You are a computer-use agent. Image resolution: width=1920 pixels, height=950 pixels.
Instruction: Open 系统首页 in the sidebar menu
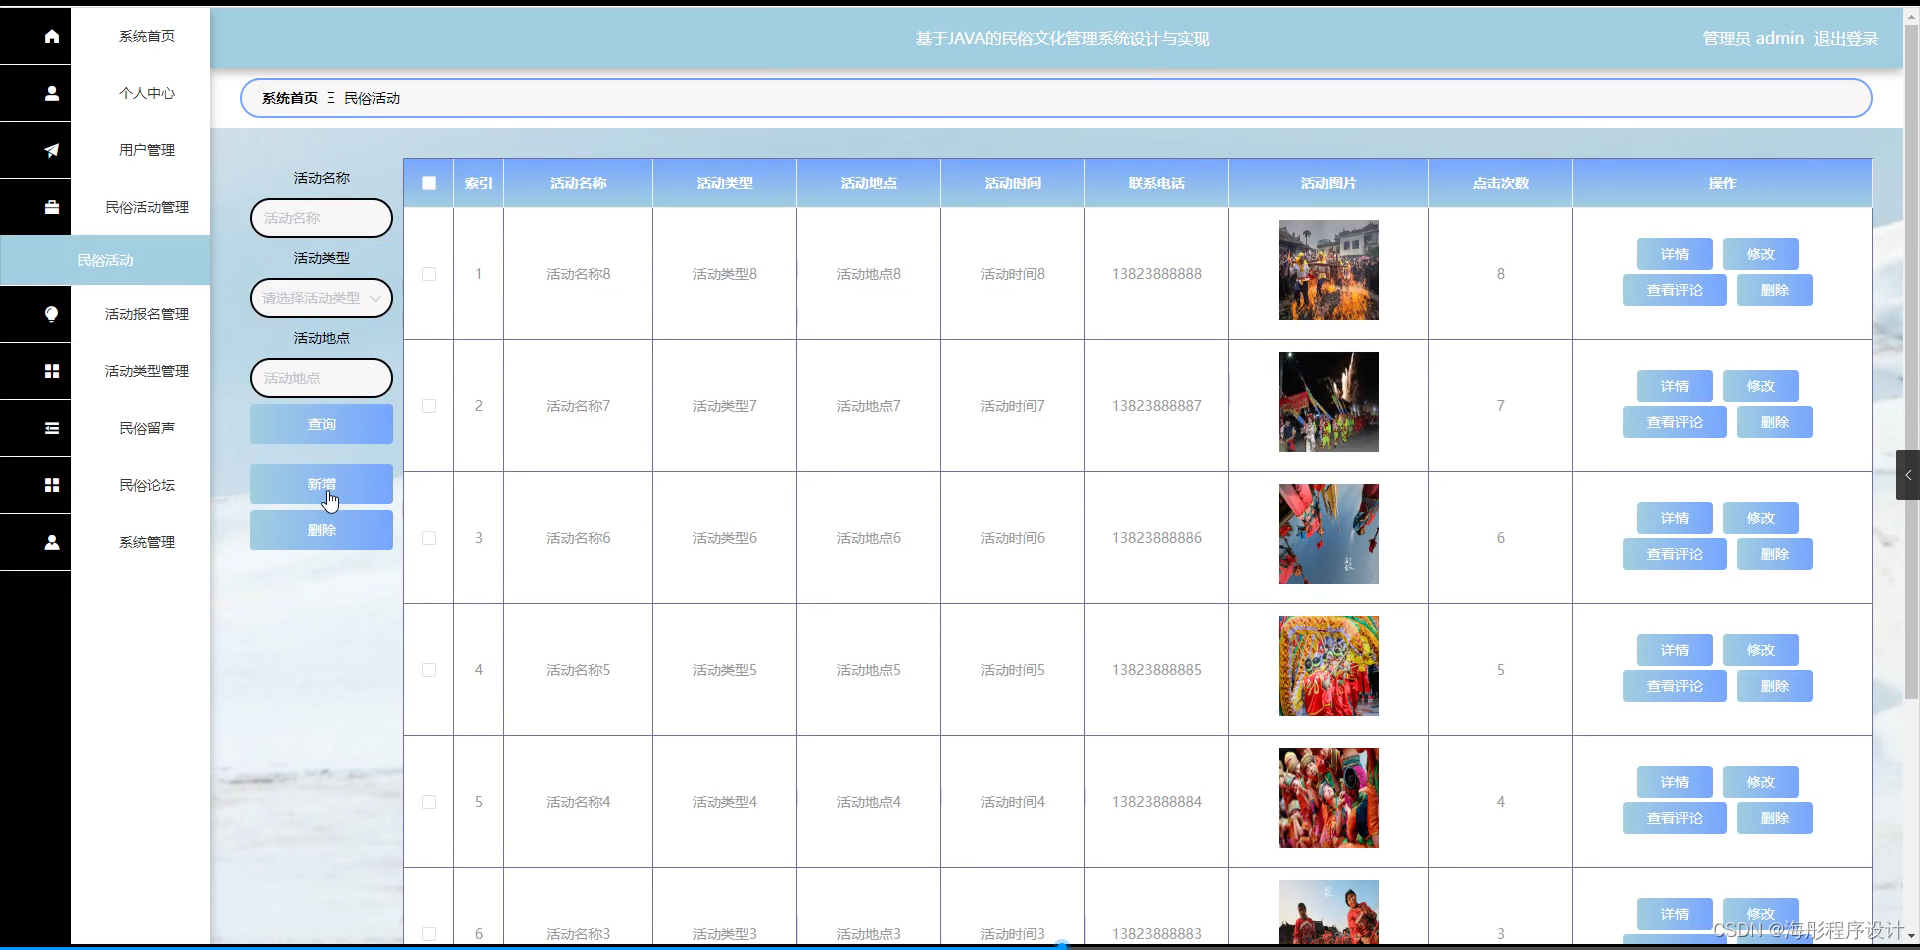[x=147, y=36]
